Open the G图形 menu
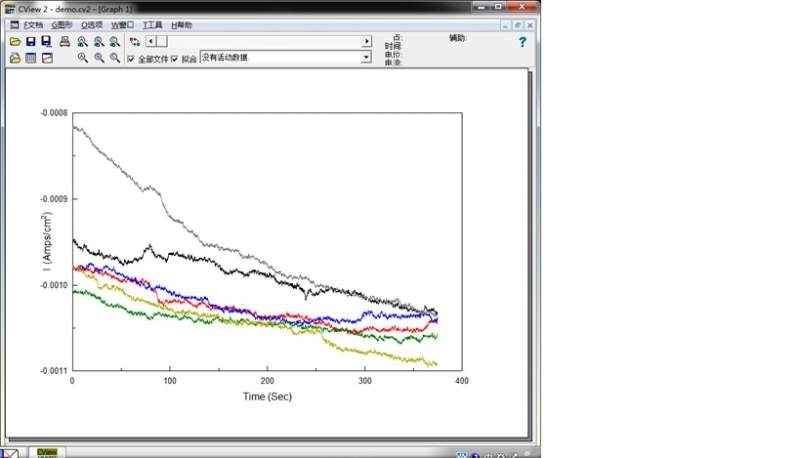Viewport: 800px width, 458px height. click(x=62, y=25)
